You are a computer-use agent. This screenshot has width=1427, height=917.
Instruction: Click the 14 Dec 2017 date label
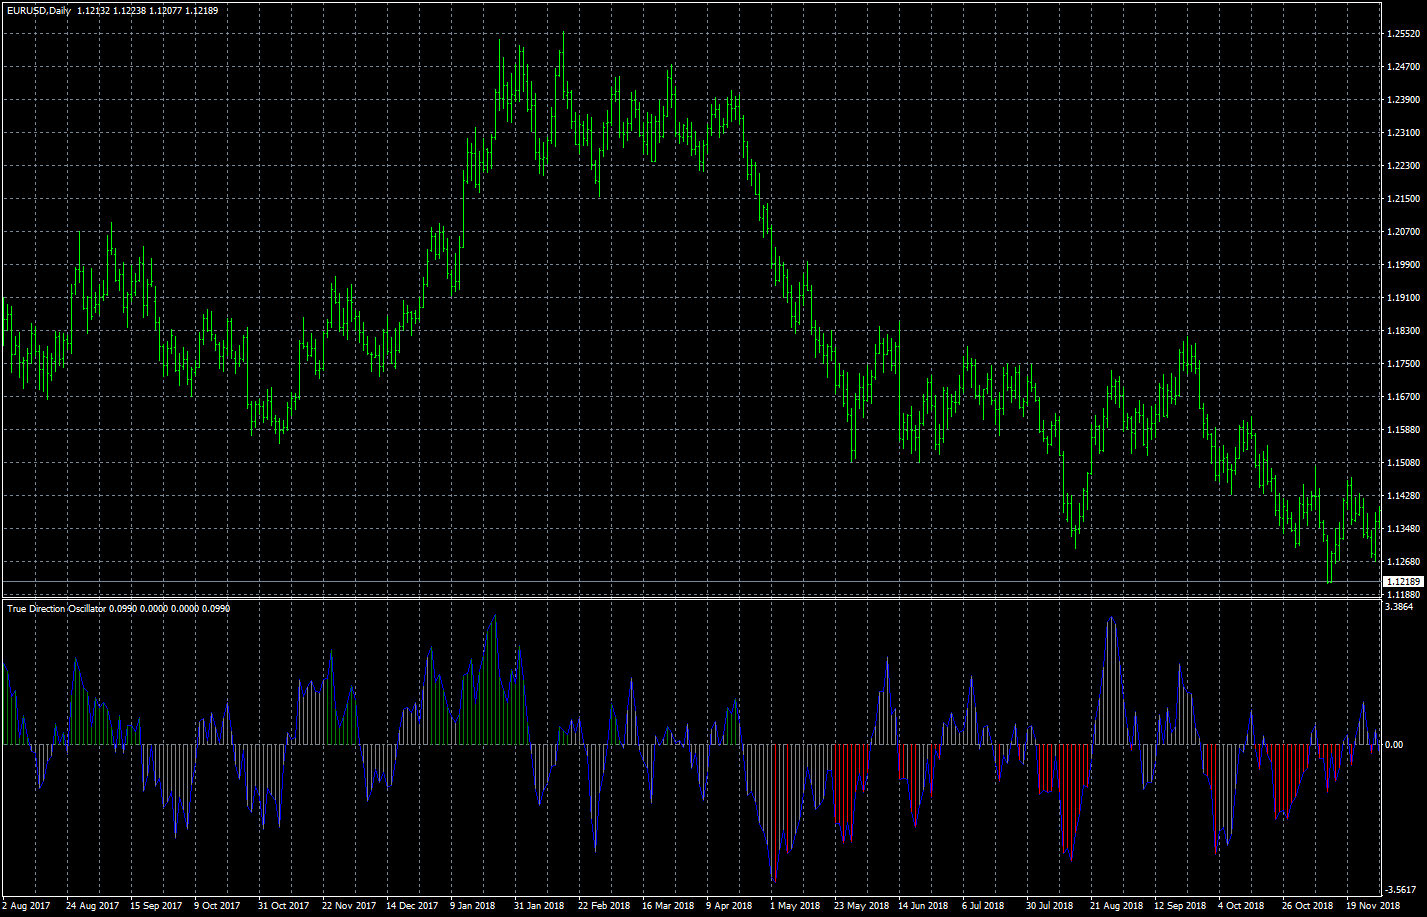412,906
